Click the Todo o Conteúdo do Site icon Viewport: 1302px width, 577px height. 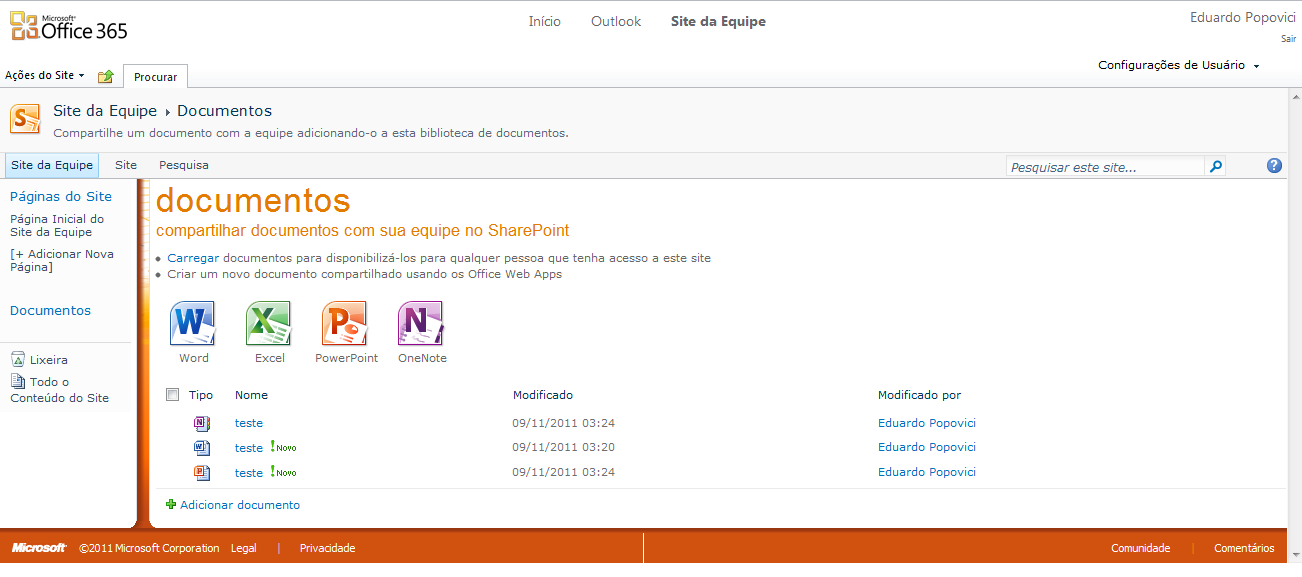click(x=17, y=381)
